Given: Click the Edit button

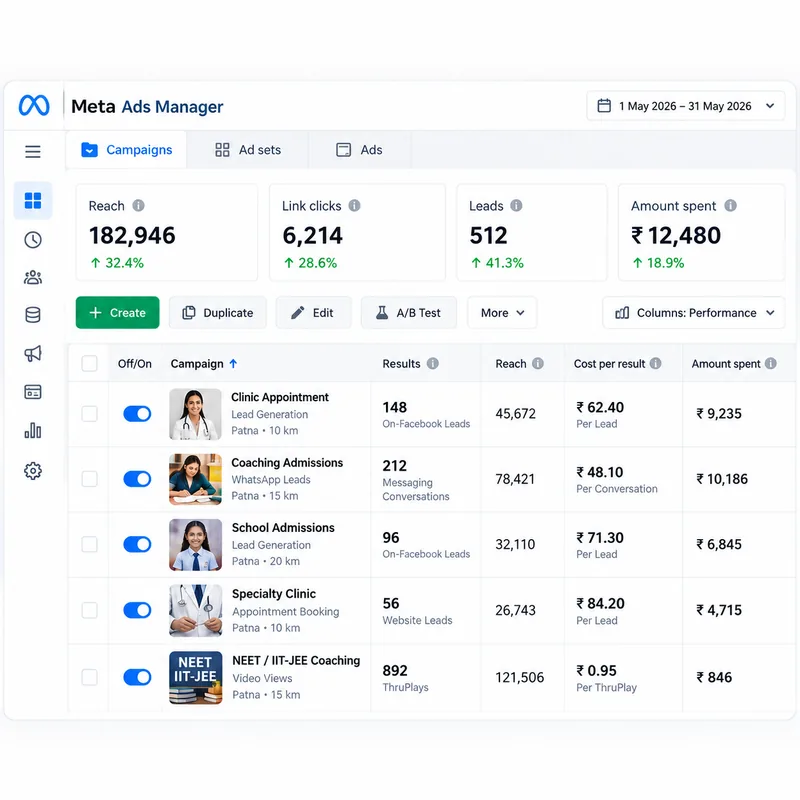Looking at the screenshot, I should pos(314,313).
